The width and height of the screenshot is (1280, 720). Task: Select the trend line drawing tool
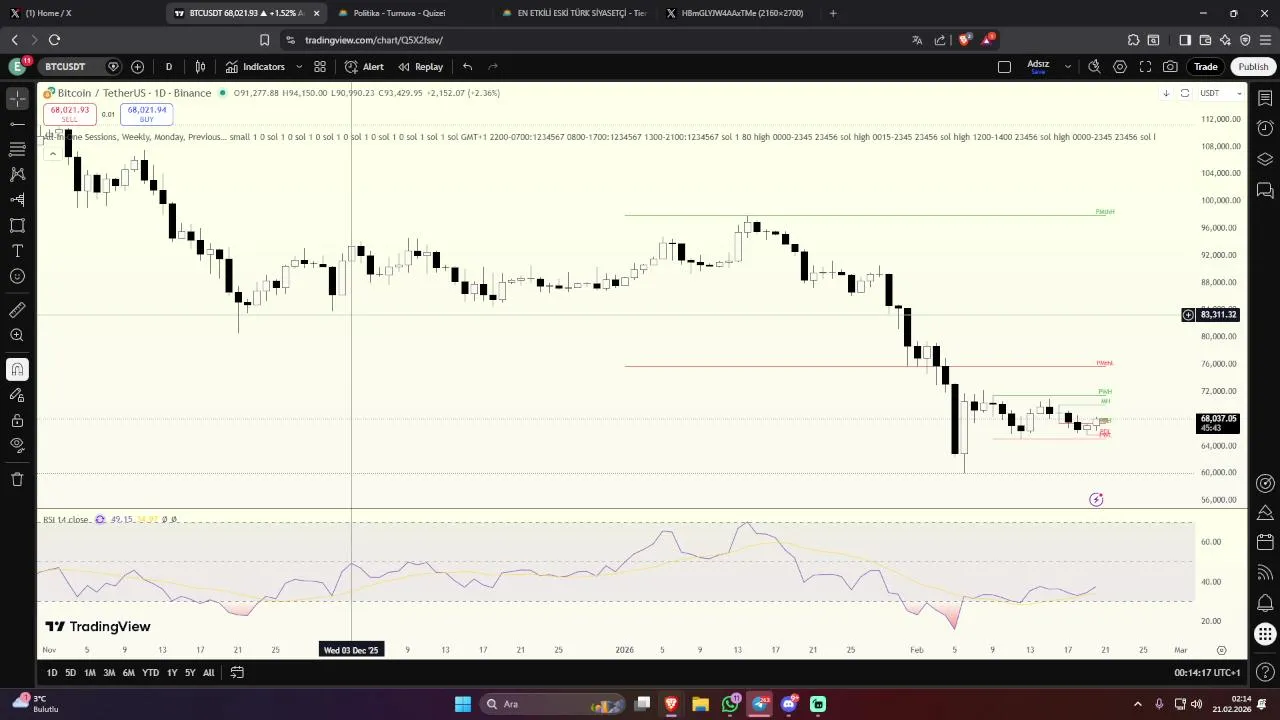(17, 124)
